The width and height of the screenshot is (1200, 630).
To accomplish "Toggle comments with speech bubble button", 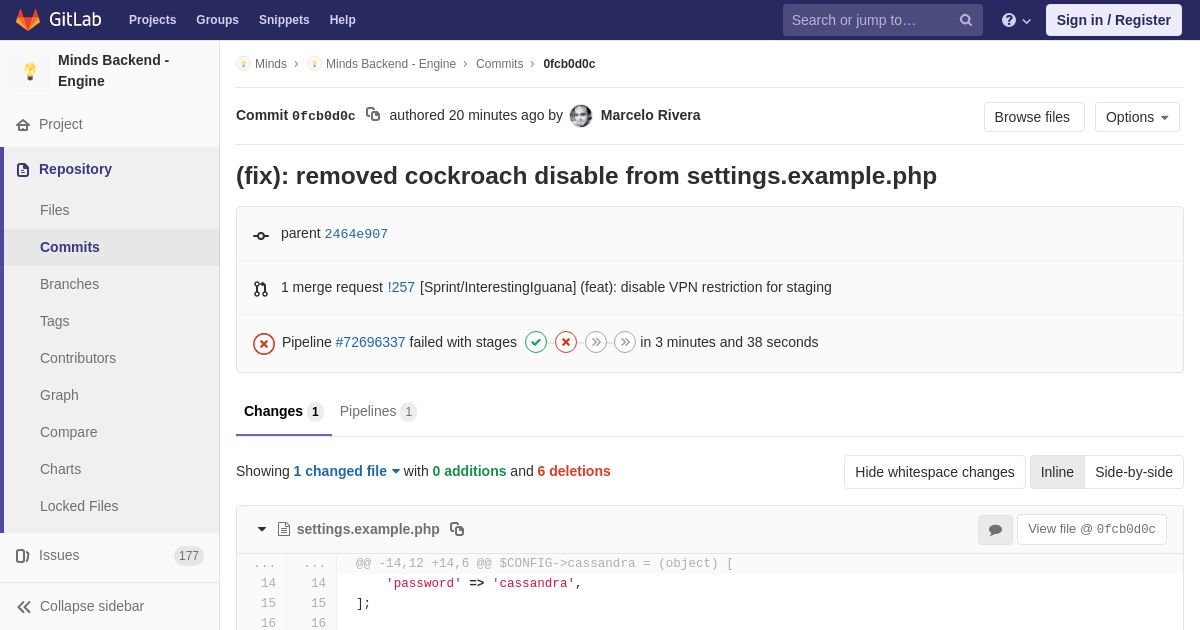I will (995, 530).
